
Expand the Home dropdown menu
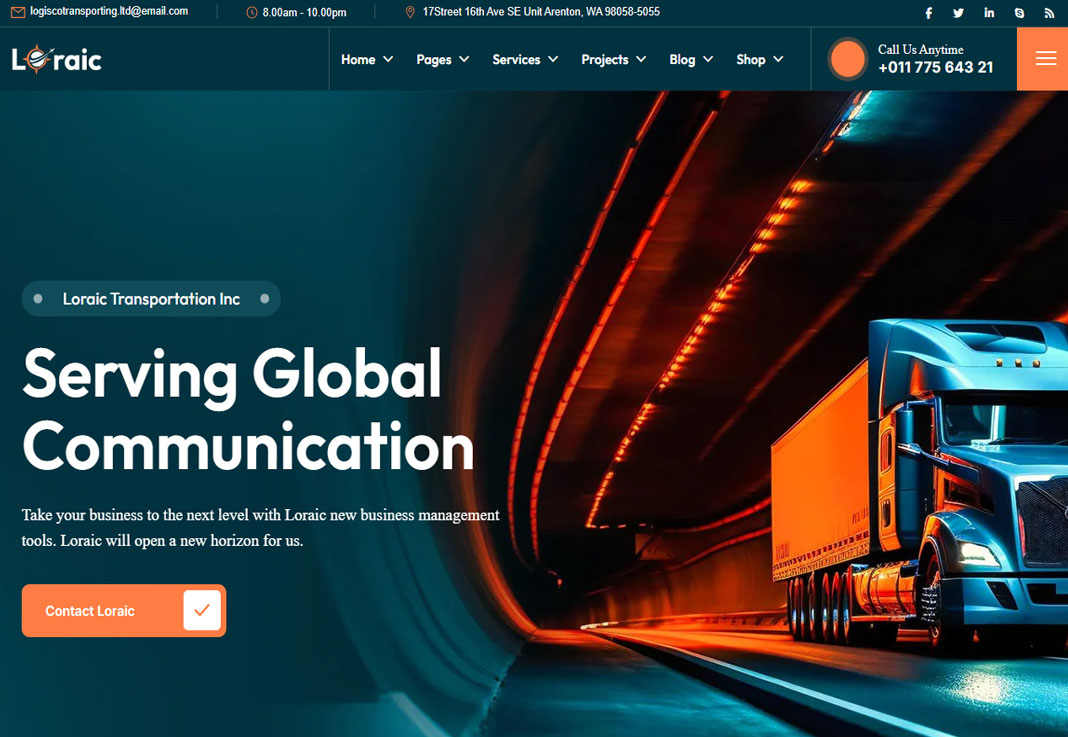tap(367, 60)
